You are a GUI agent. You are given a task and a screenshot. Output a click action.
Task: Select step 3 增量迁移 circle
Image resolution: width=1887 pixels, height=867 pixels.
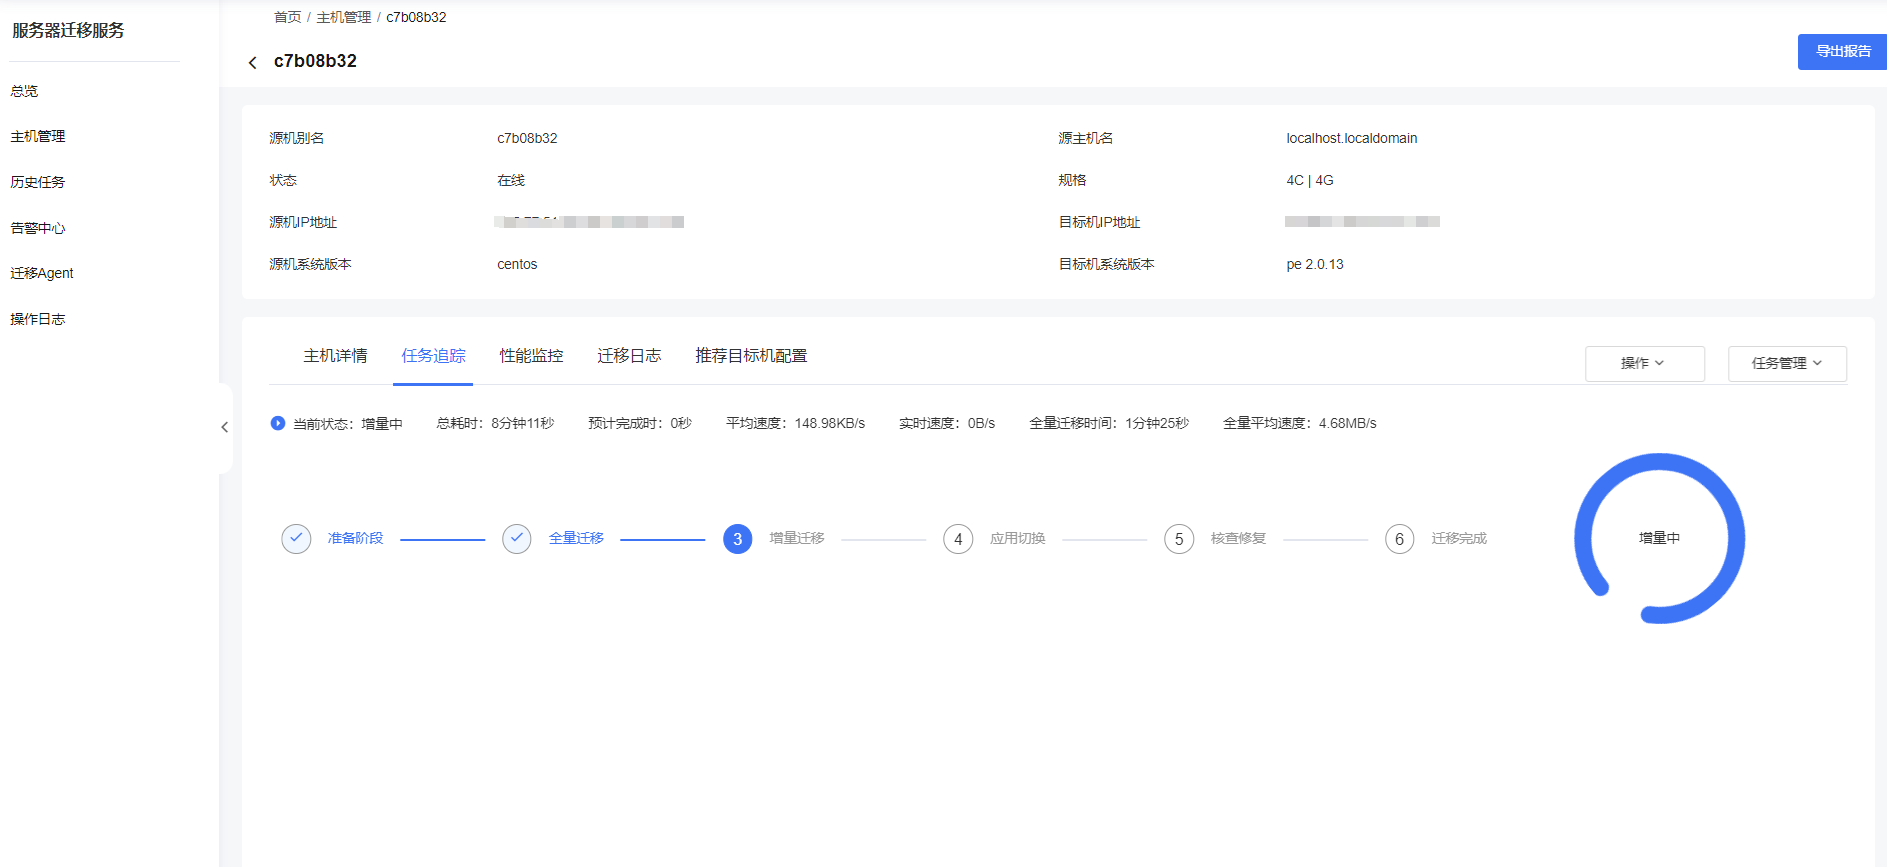[x=738, y=539]
